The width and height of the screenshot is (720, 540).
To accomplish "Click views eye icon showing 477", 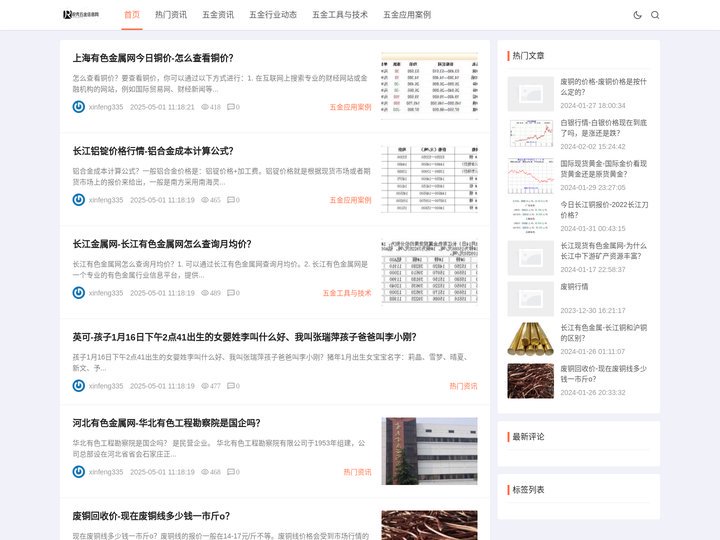I will (x=205, y=386).
